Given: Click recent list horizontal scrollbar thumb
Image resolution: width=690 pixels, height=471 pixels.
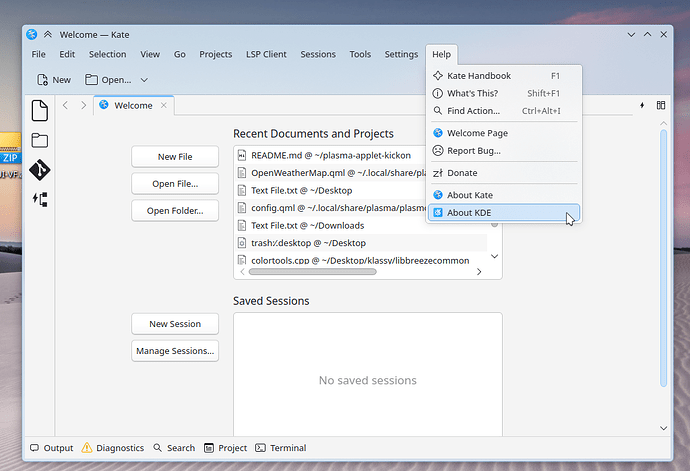Looking at the screenshot, I should pos(312,272).
